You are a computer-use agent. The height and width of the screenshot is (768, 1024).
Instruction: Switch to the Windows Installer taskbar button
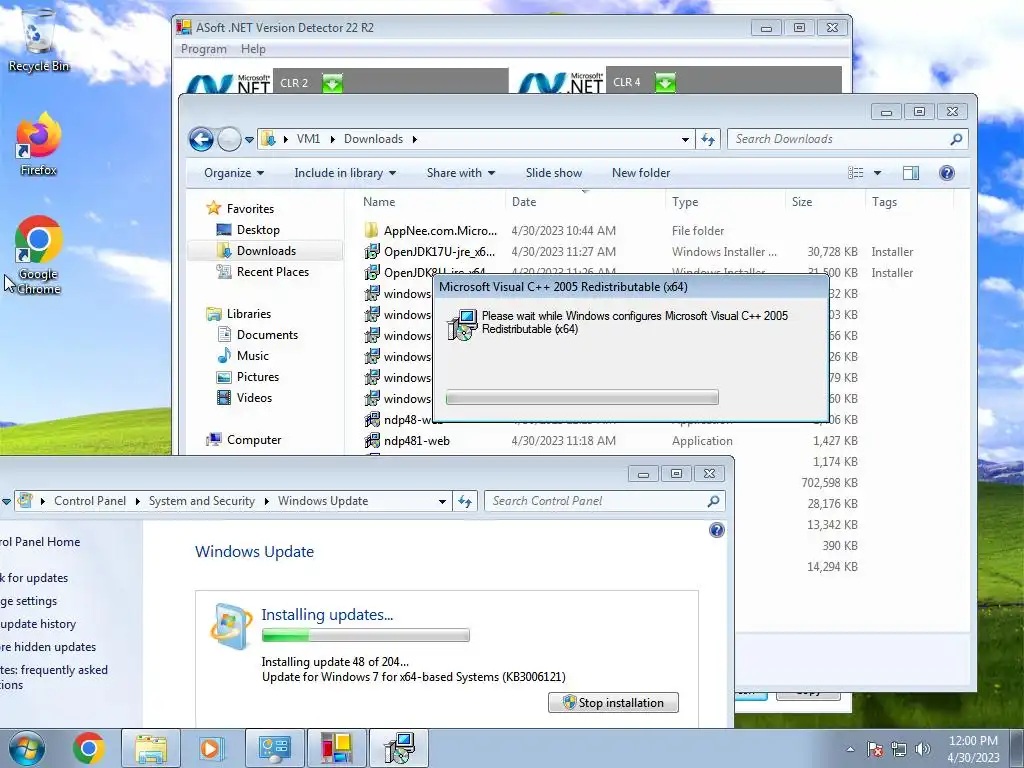[x=399, y=748]
